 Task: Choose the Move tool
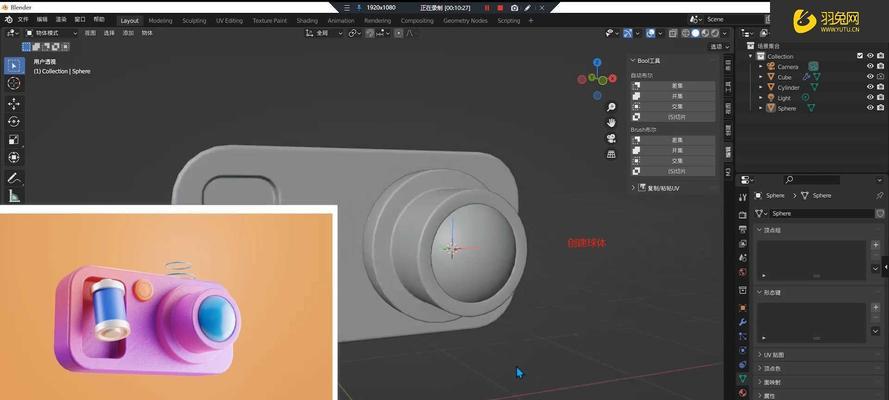[14, 104]
